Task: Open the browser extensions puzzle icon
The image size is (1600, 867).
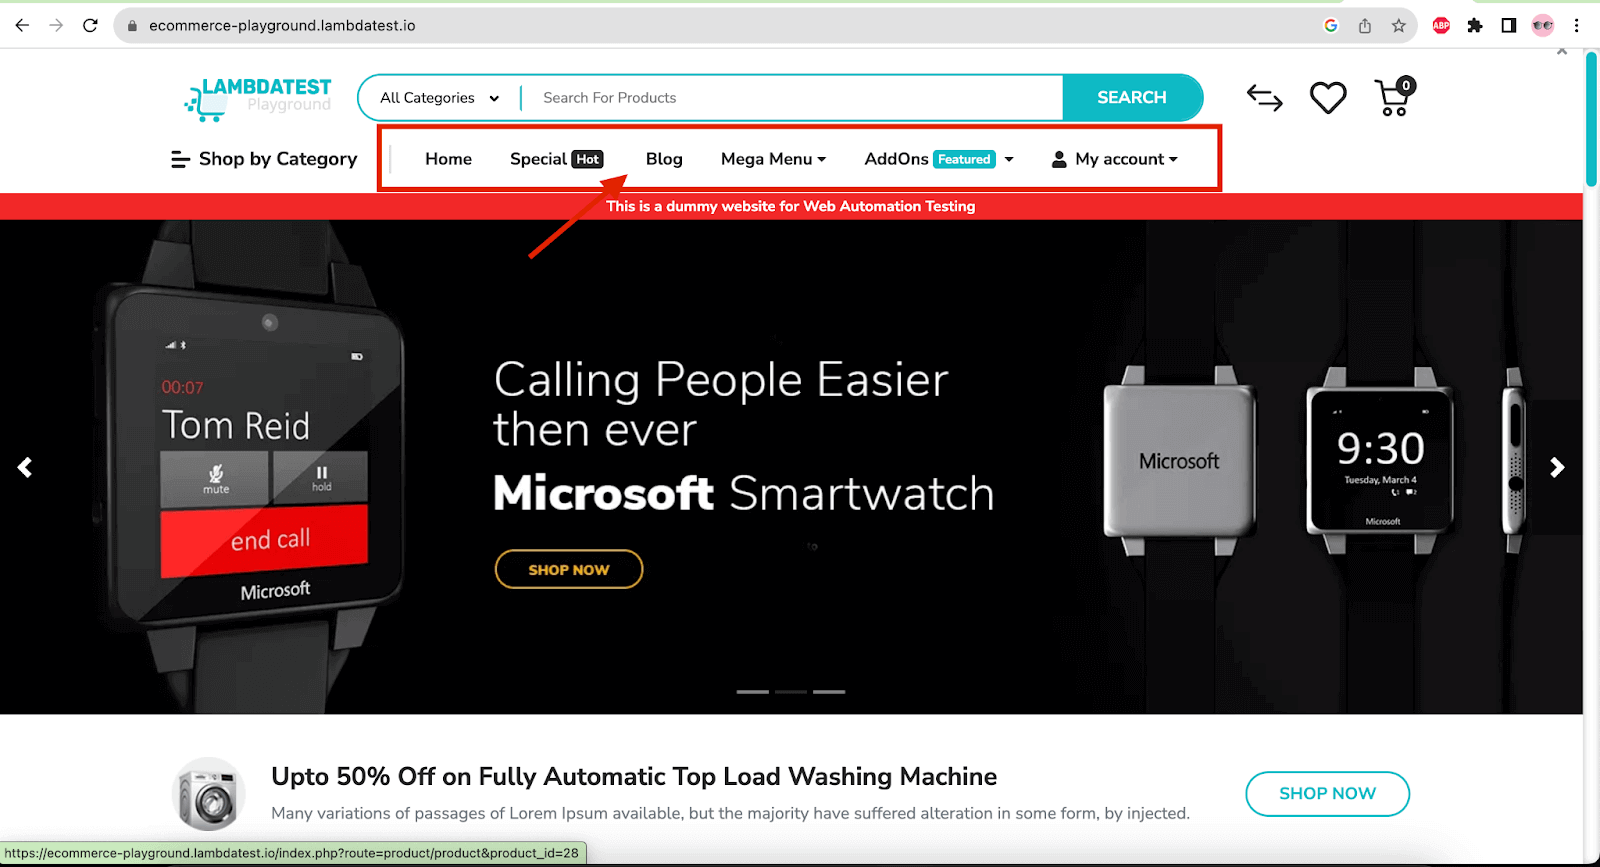Action: pyautogui.click(x=1475, y=26)
